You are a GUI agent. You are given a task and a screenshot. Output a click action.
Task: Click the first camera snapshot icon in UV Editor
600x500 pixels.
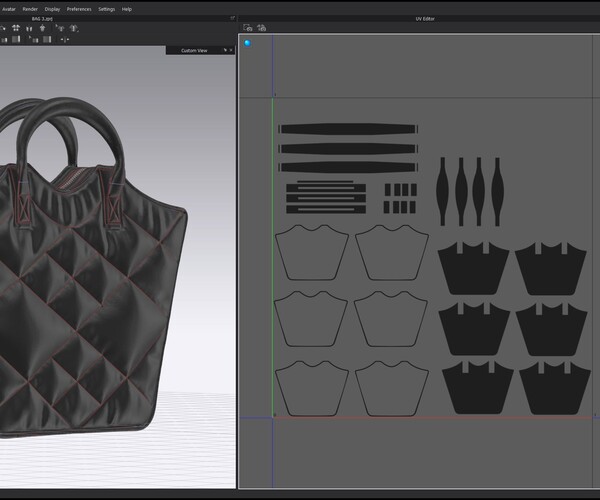click(x=248, y=28)
